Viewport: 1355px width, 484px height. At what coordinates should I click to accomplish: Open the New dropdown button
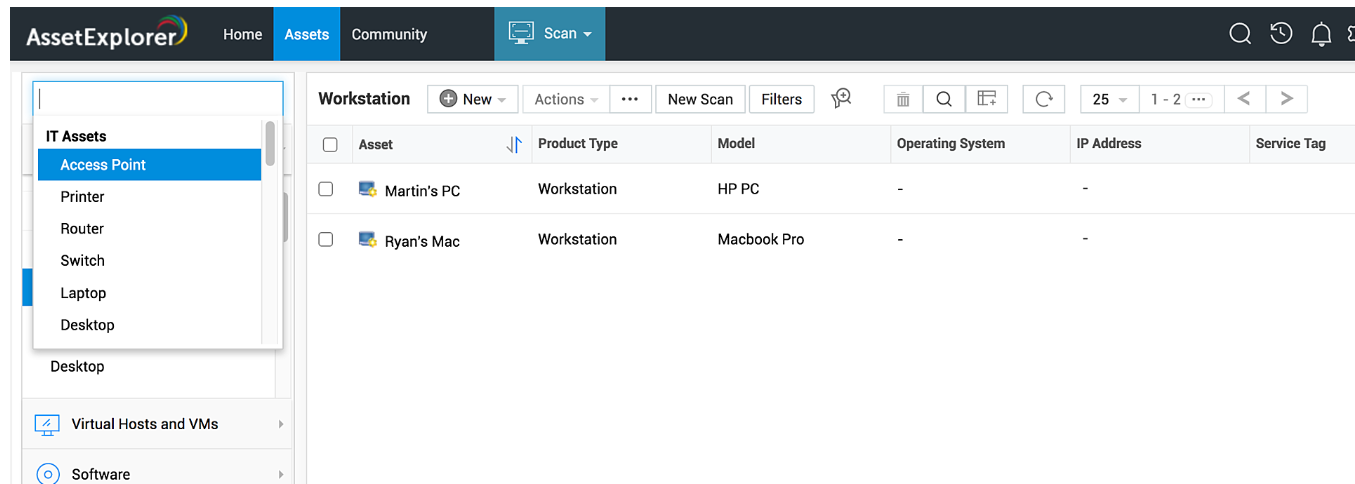click(472, 99)
